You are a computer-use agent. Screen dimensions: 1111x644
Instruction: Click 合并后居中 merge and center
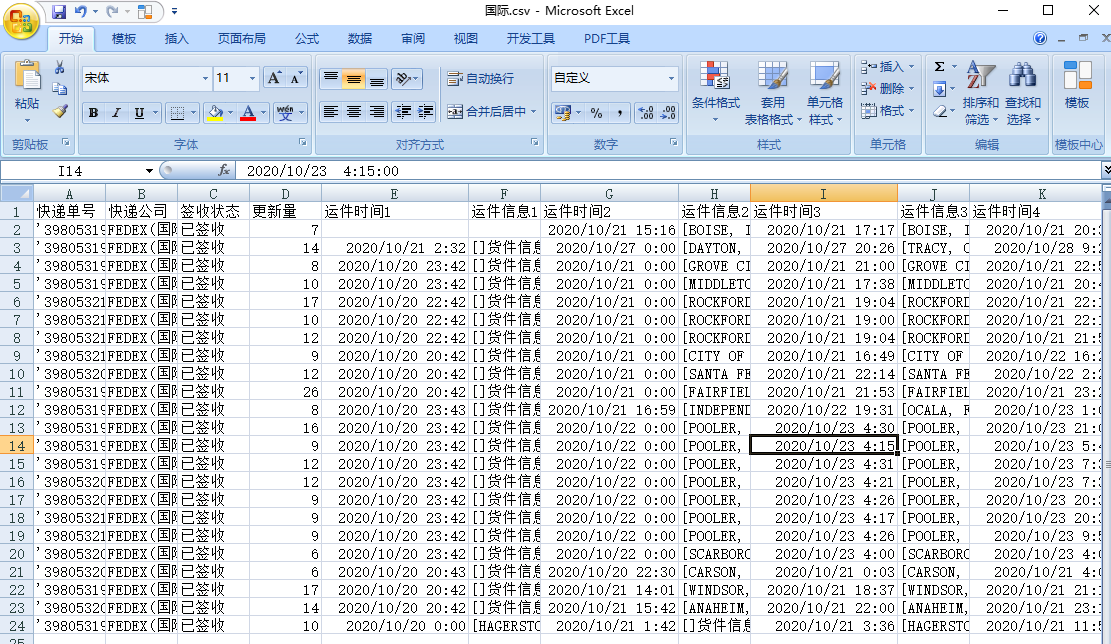point(492,111)
